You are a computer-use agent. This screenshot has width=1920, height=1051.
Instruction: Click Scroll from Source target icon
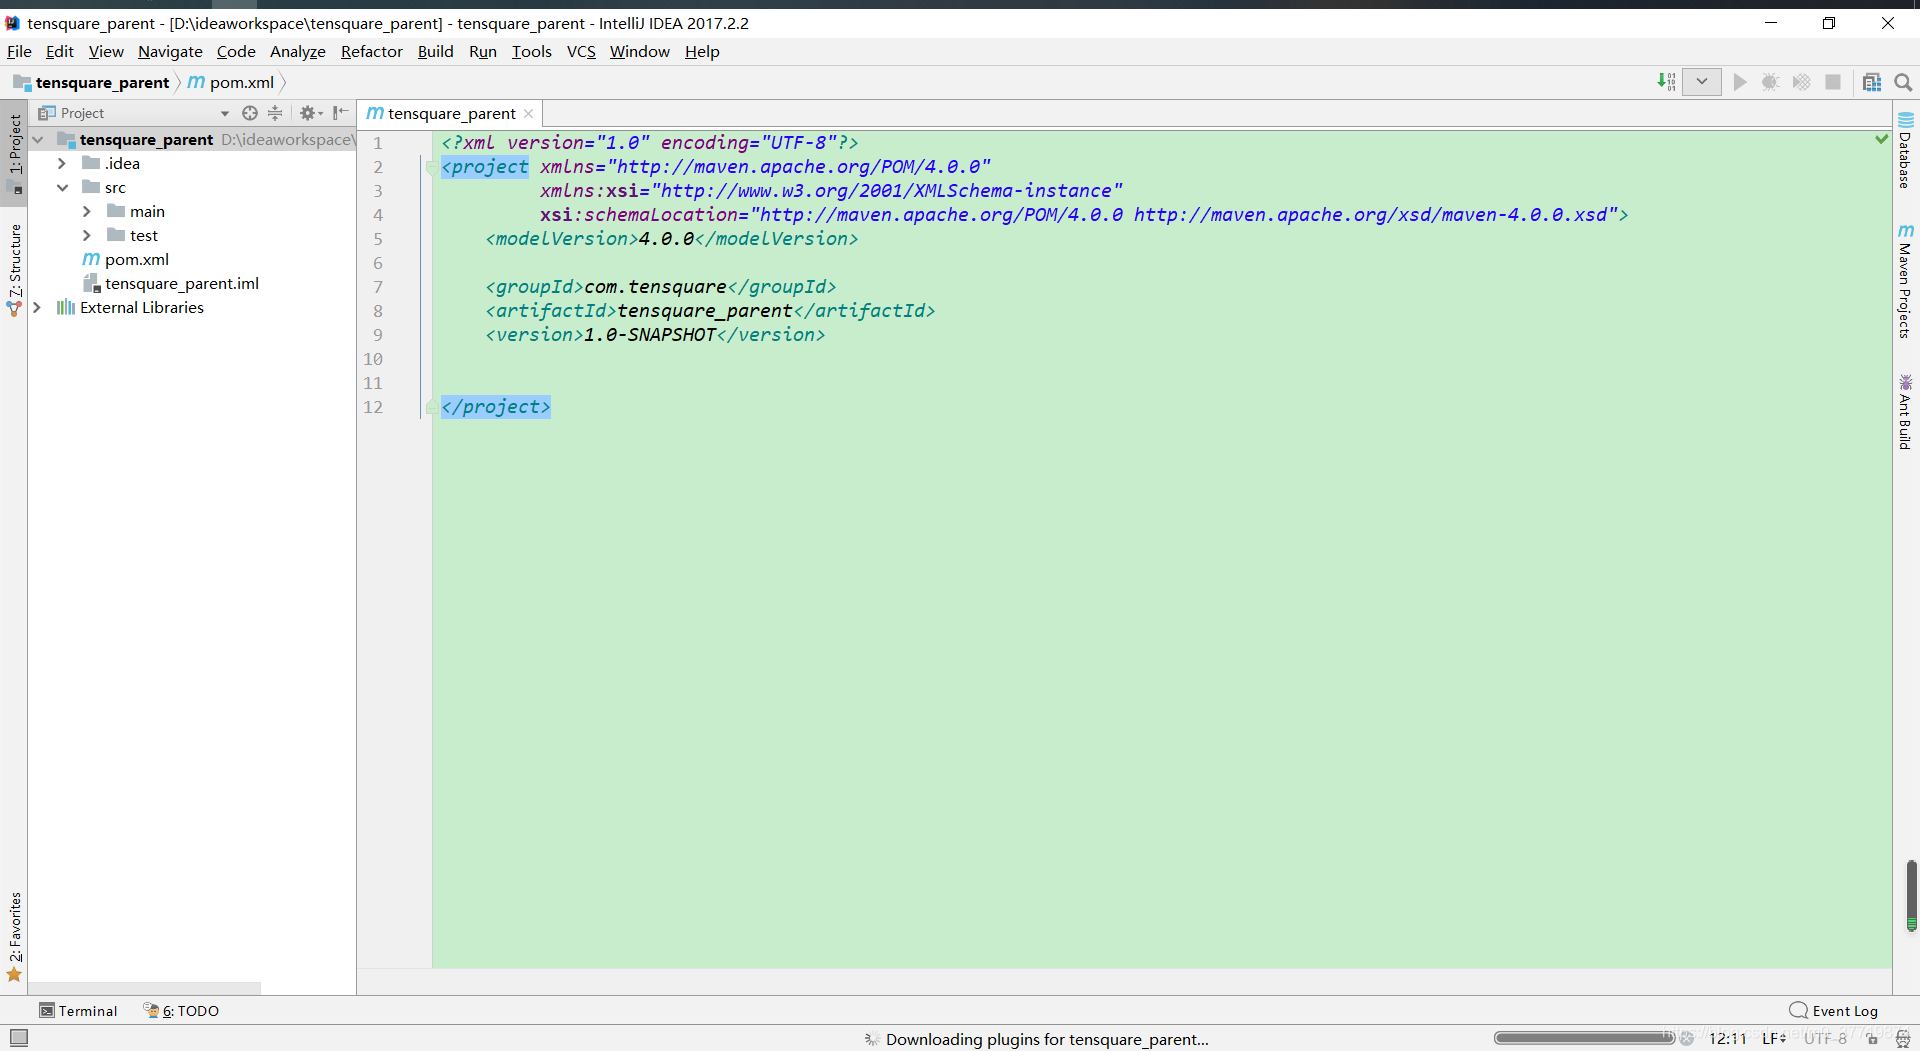coord(250,113)
